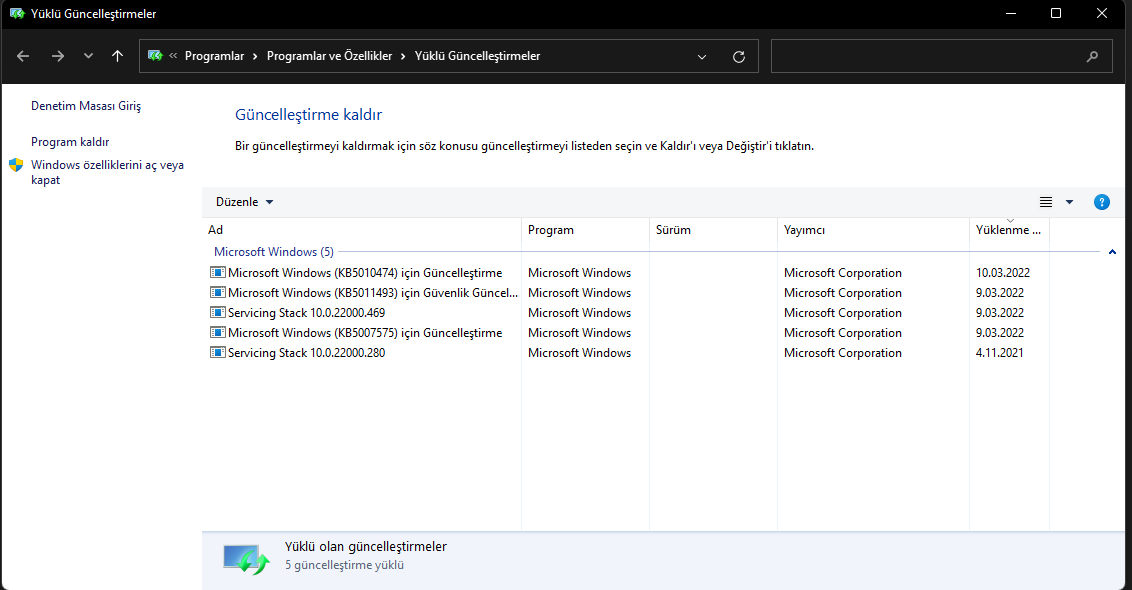Click the search magnifier icon
Screen dimensions: 1132x590
click(1092, 56)
